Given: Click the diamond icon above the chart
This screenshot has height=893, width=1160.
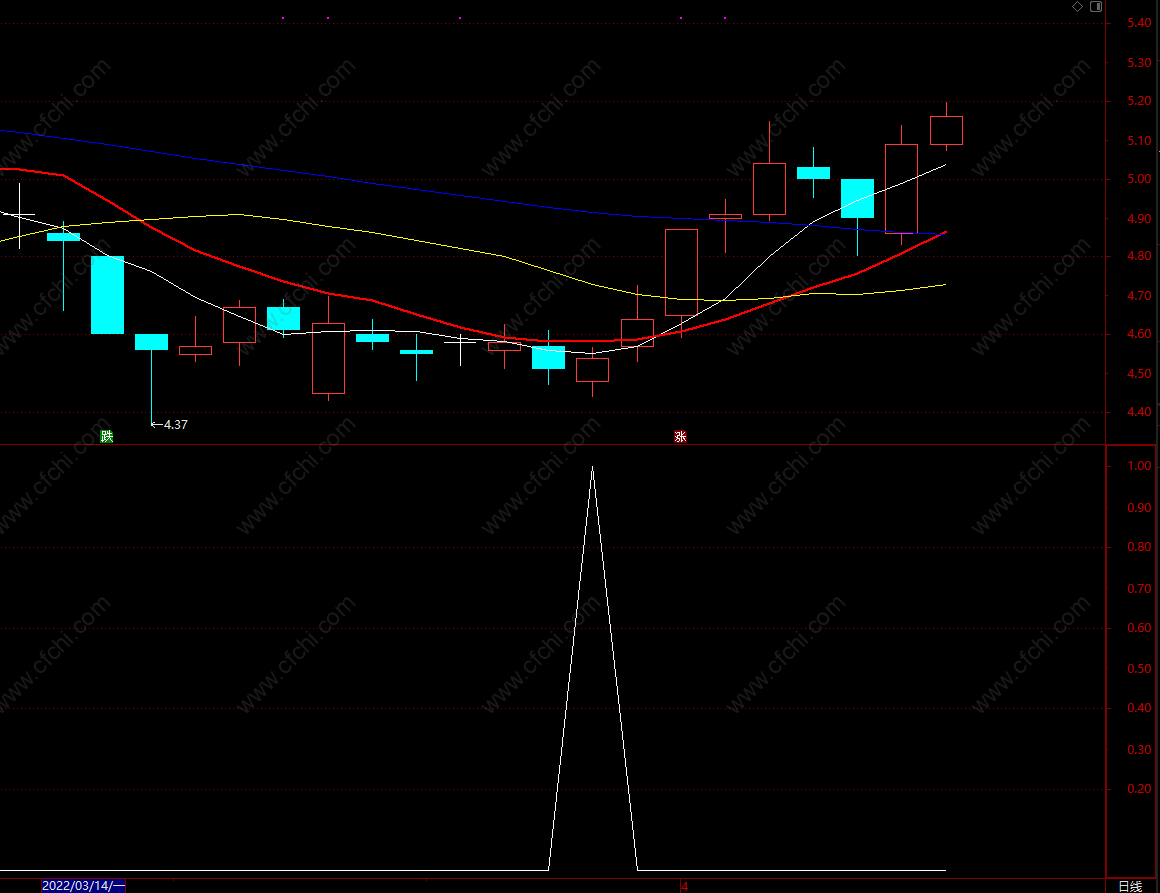Looking at the screenshot, I should point(1077,7).
